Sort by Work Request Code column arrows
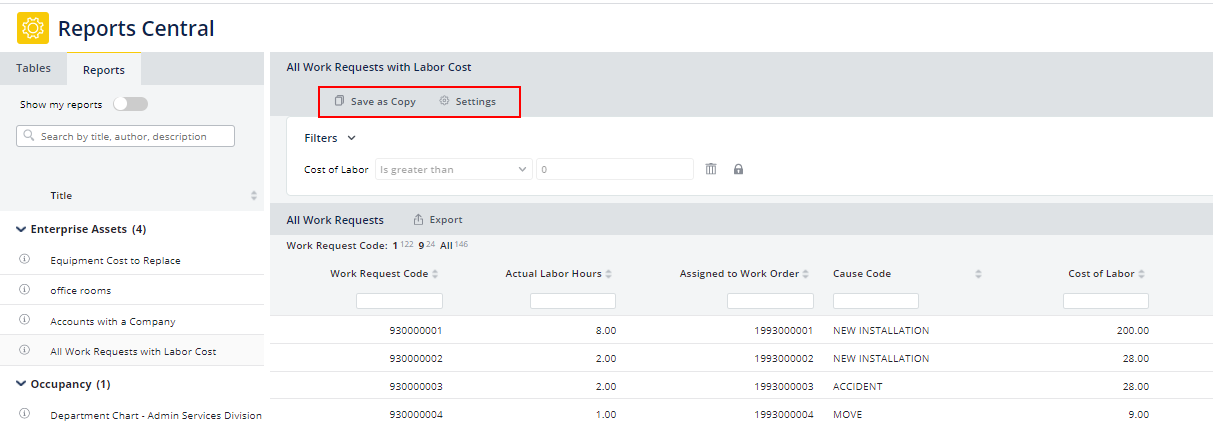This screenshot has width=1213, height=425. click(435, 274)
